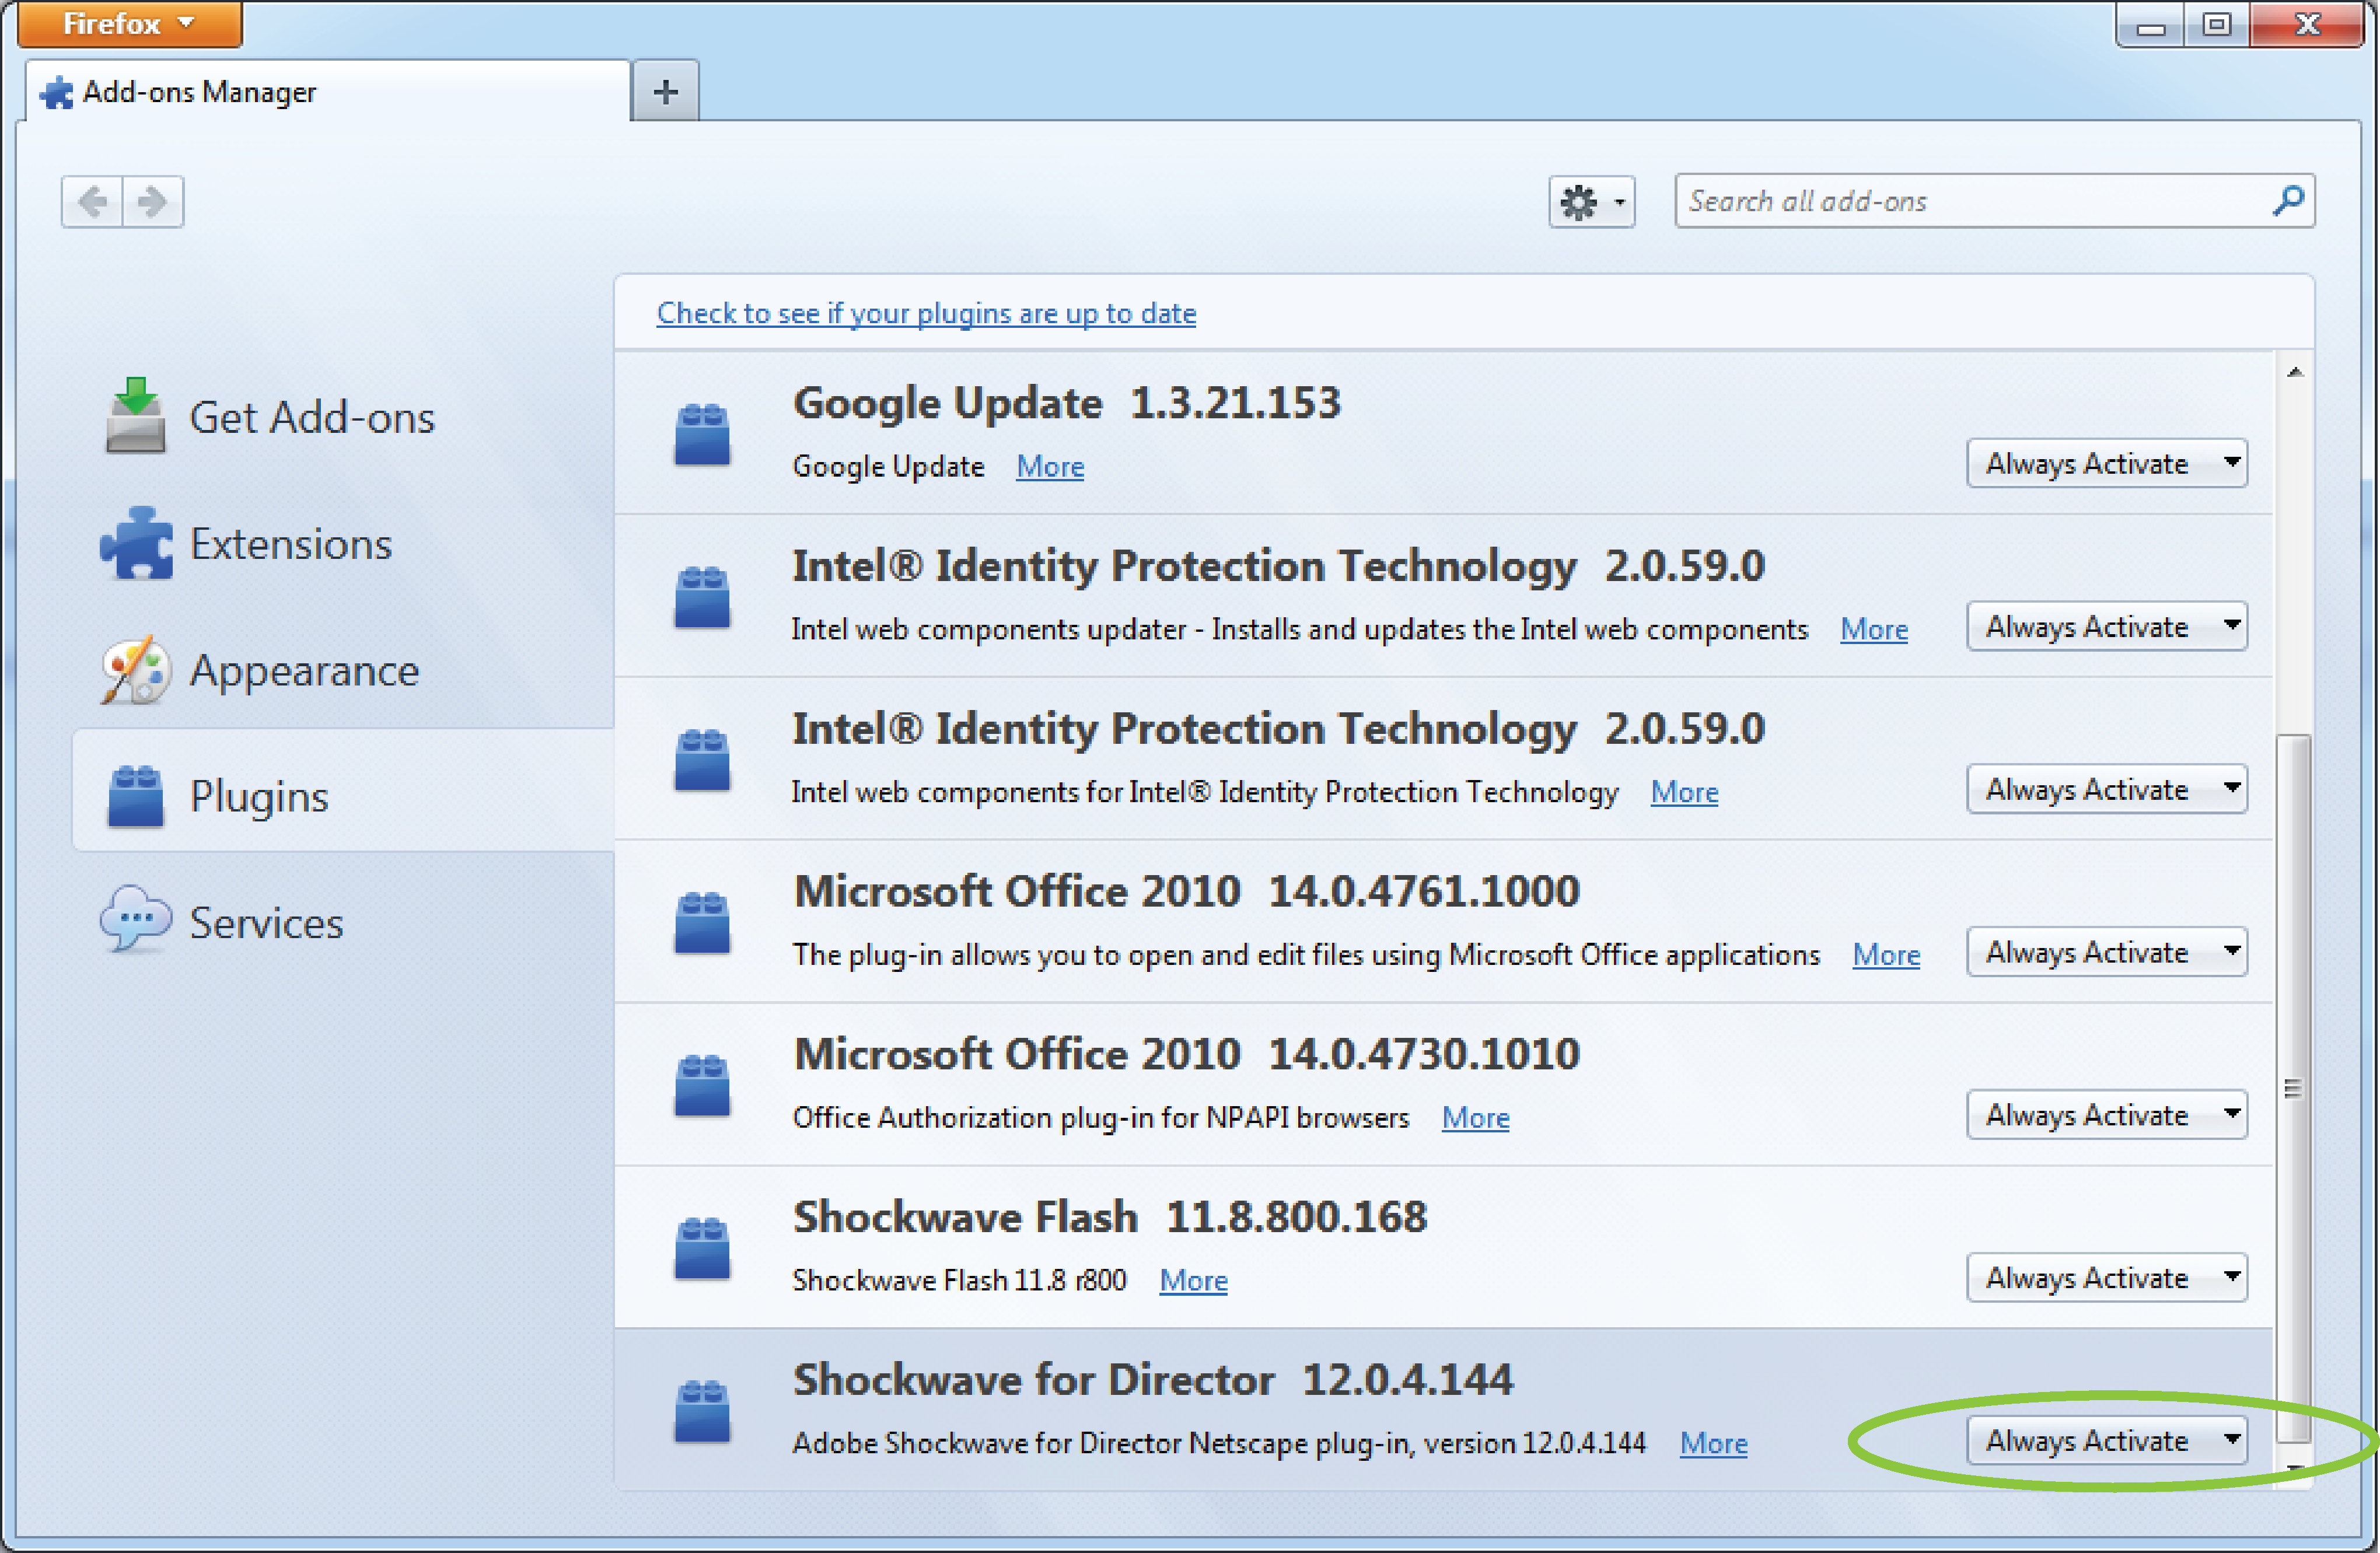Check to see if plugins are up to date
This screenshot has width=2380, height=1553.
(x=926, y=313)
